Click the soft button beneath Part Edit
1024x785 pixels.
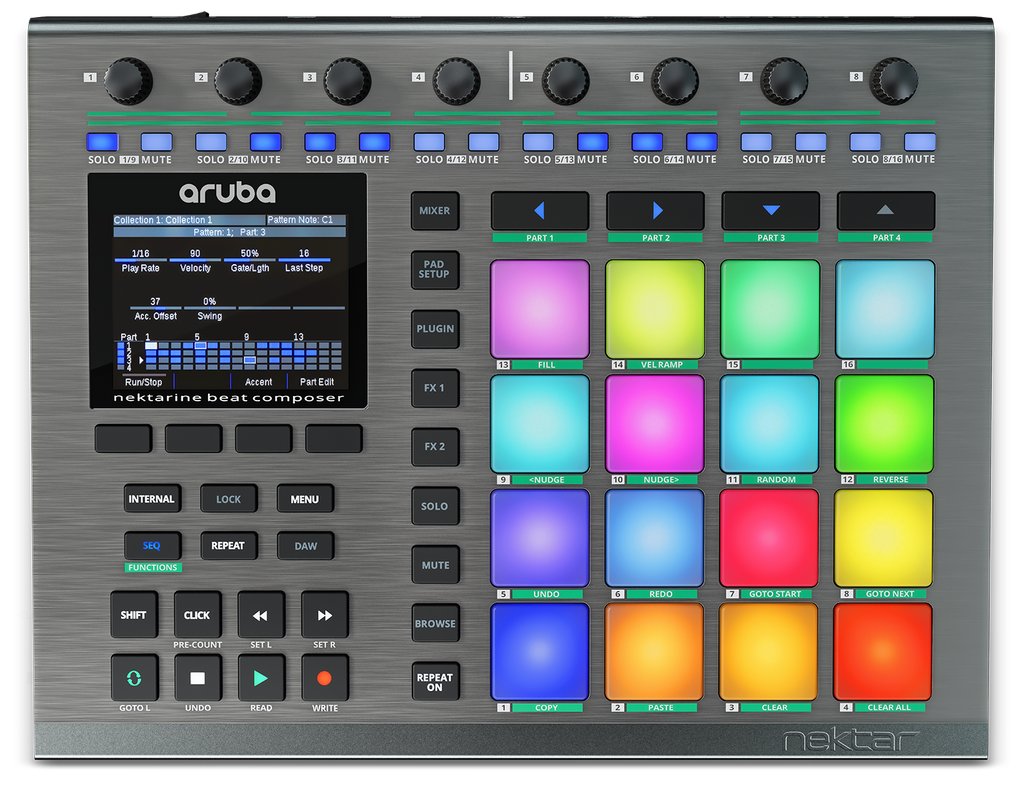pos(334,438)
